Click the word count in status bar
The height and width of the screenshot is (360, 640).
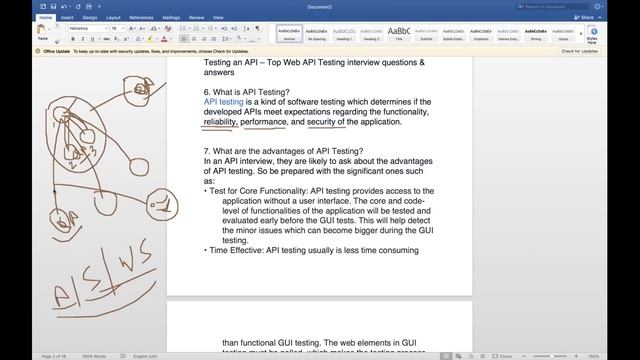click(x=94, y=356)
